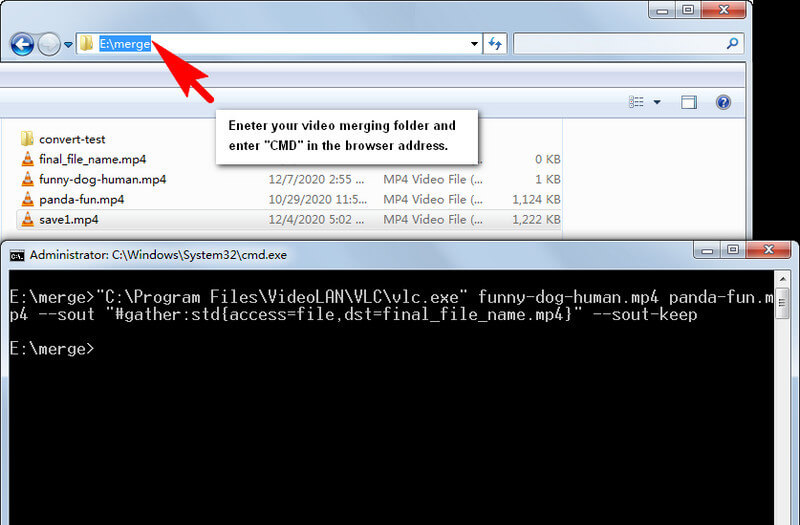800x525 pixels.
Task: Open the view options dropdown arrow
Action: tap(657, 102)
